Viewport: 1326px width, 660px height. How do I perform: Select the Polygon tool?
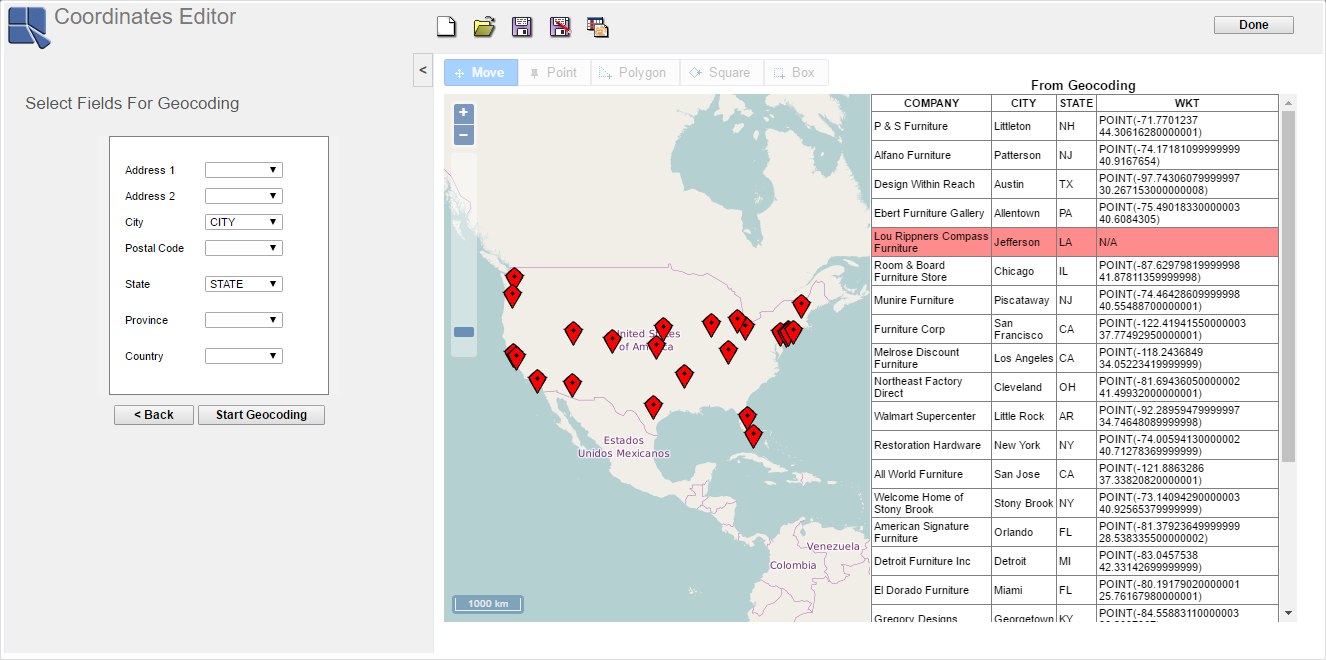635,73
